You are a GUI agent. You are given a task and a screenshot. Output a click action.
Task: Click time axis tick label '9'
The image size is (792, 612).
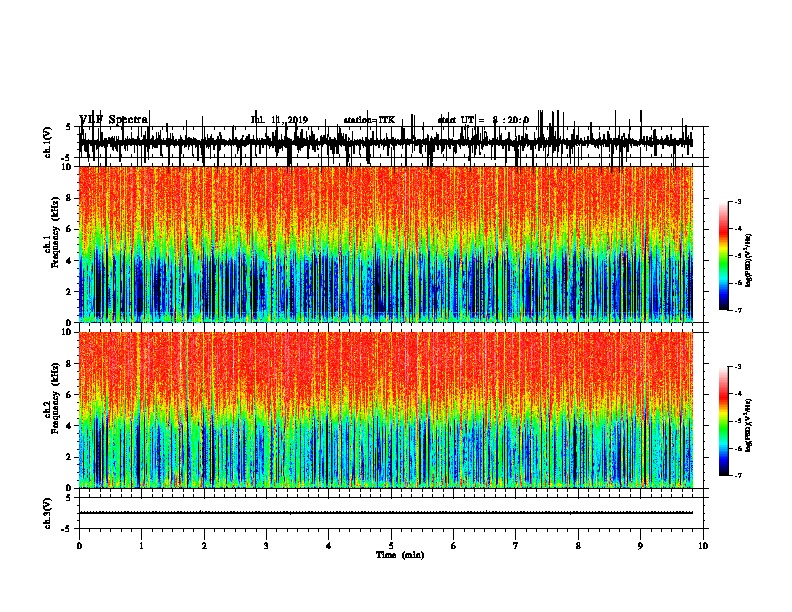tap(640, 546)
